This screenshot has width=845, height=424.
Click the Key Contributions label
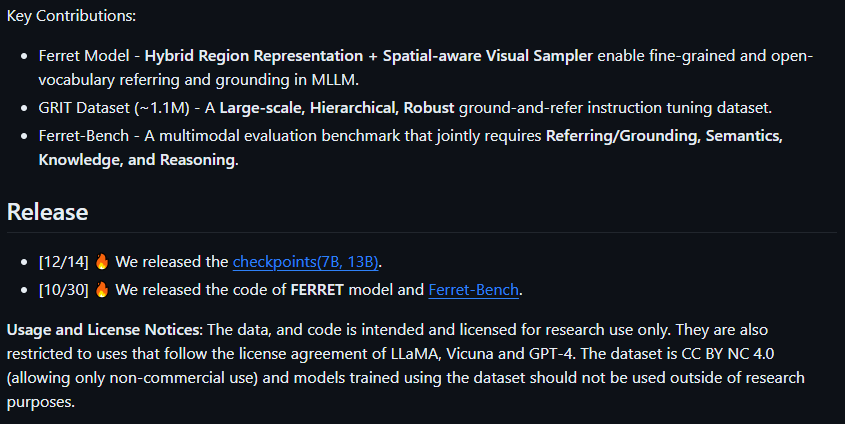pyautogui.click(x=72, y=16)
